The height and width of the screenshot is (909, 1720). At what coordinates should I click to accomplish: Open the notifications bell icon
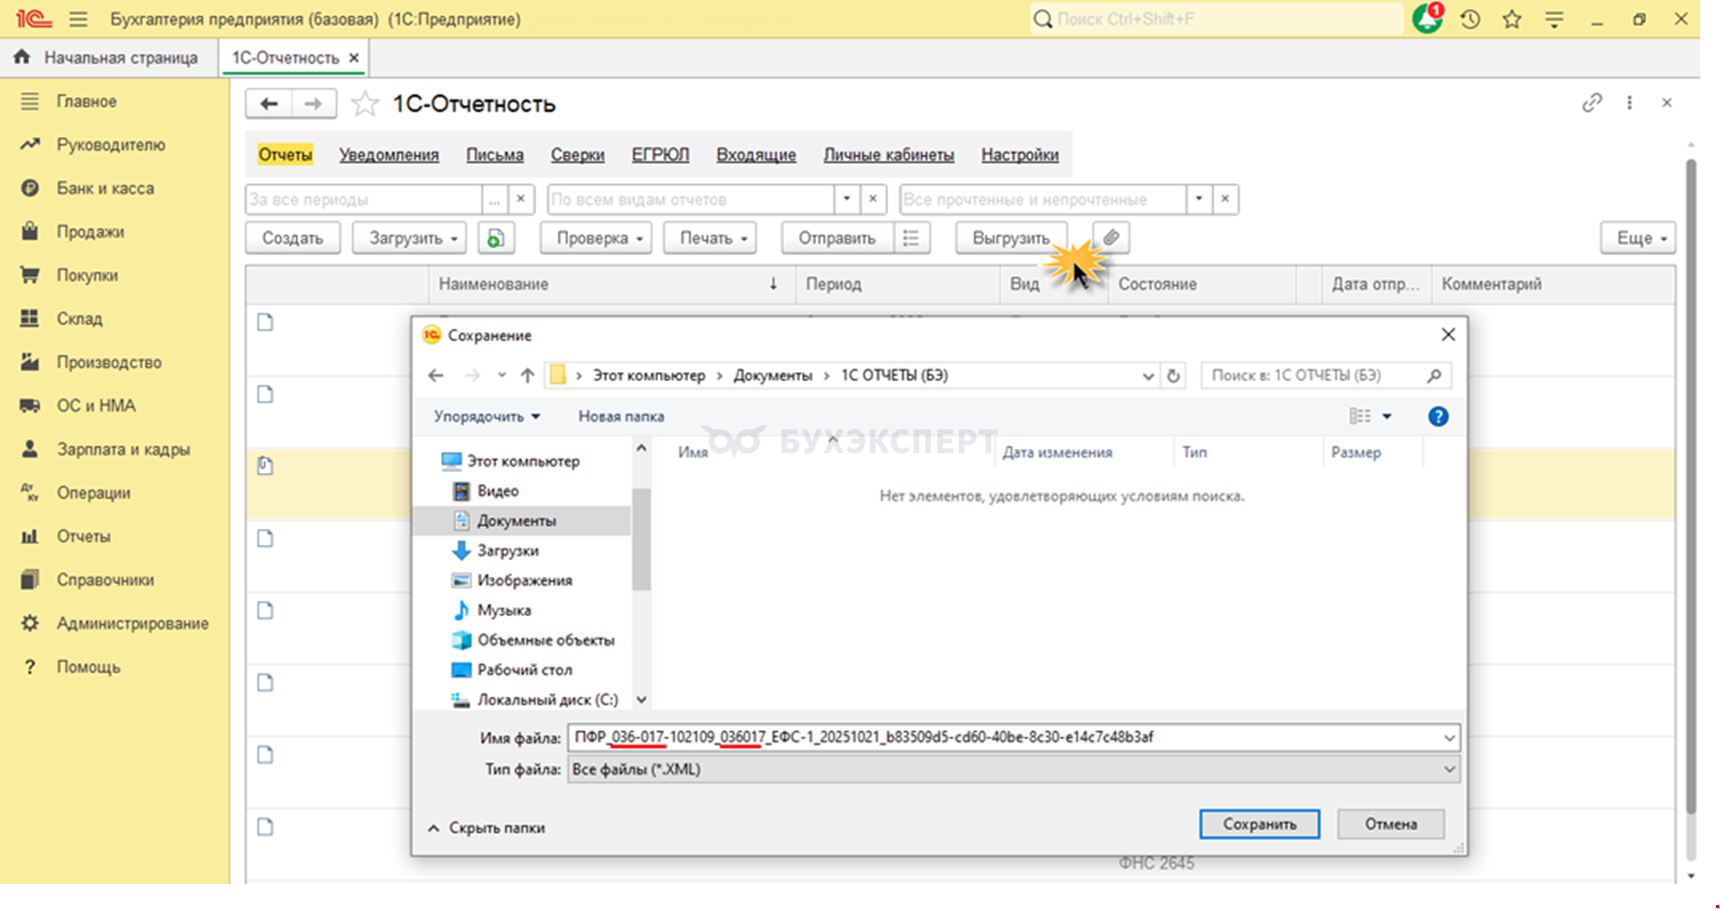pos(1427,18)
